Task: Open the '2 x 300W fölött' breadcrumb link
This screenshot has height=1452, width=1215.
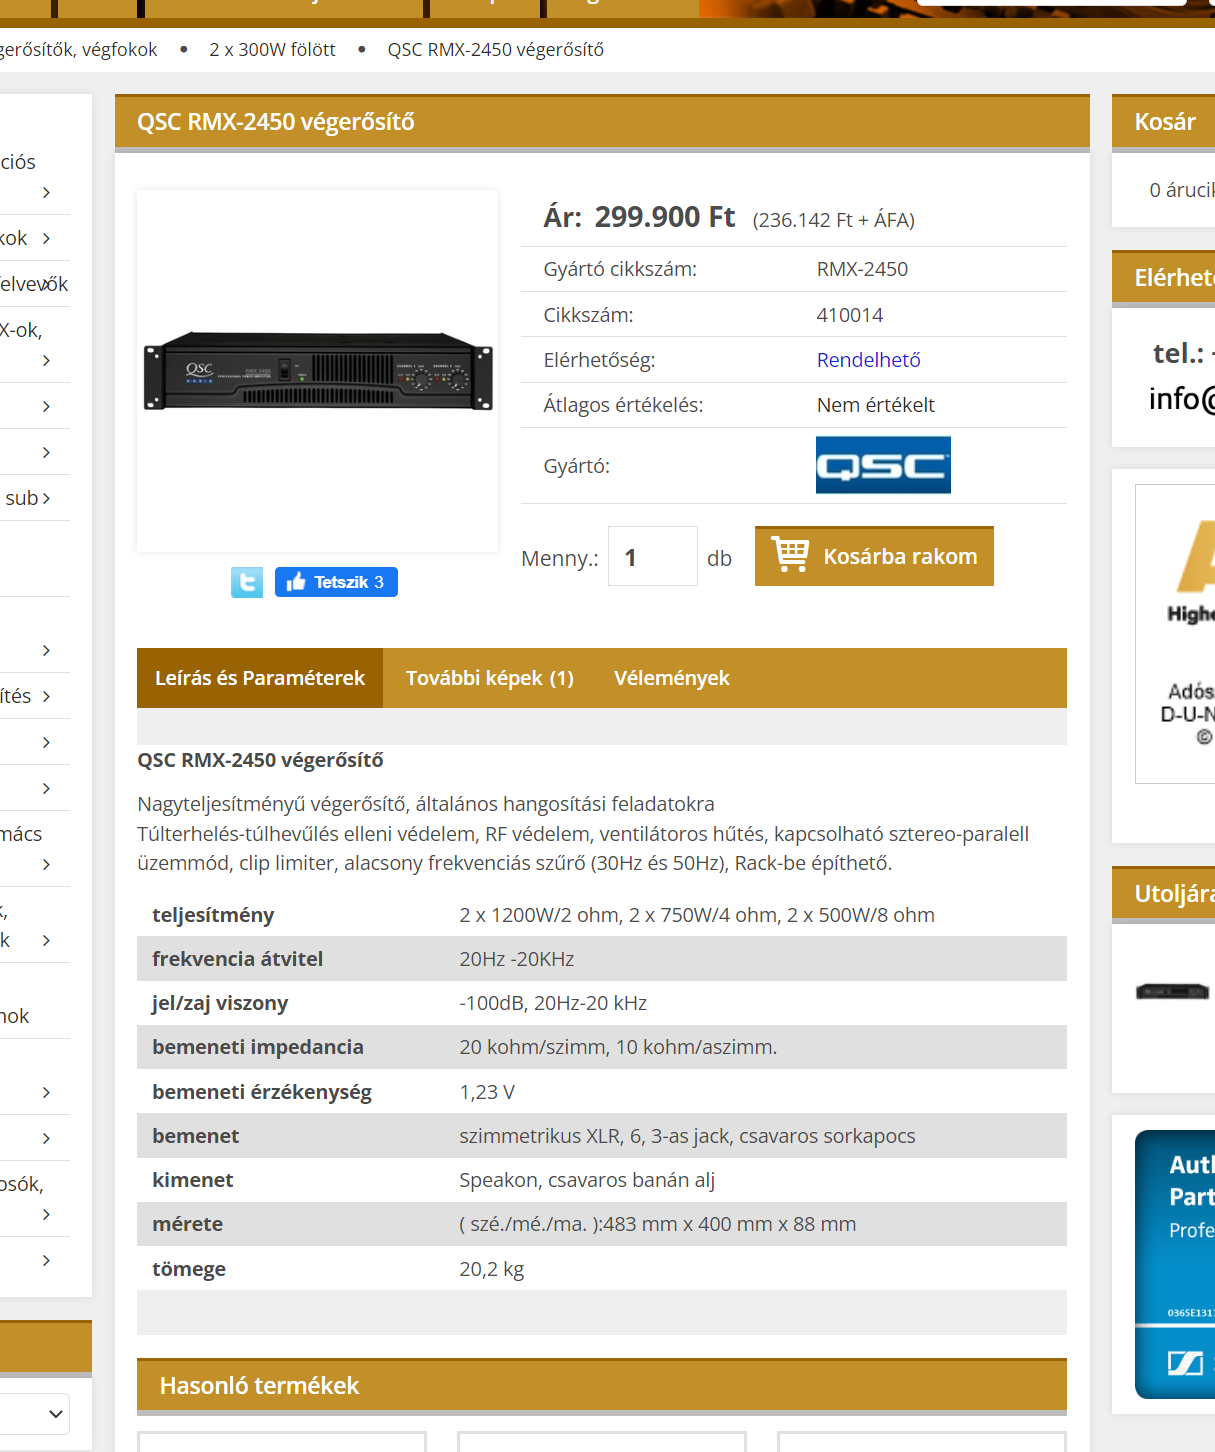Action: click(272, 50)
